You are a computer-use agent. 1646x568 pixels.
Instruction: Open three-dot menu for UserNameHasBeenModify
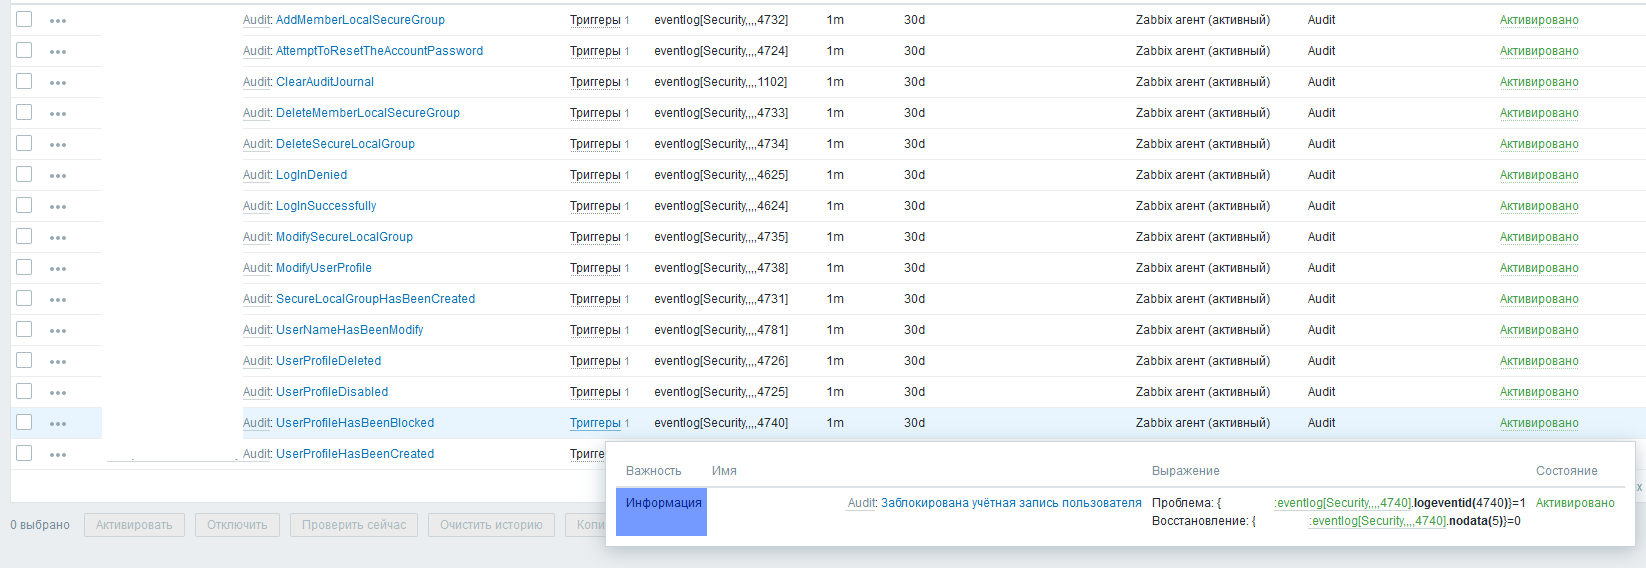point(58,331)
